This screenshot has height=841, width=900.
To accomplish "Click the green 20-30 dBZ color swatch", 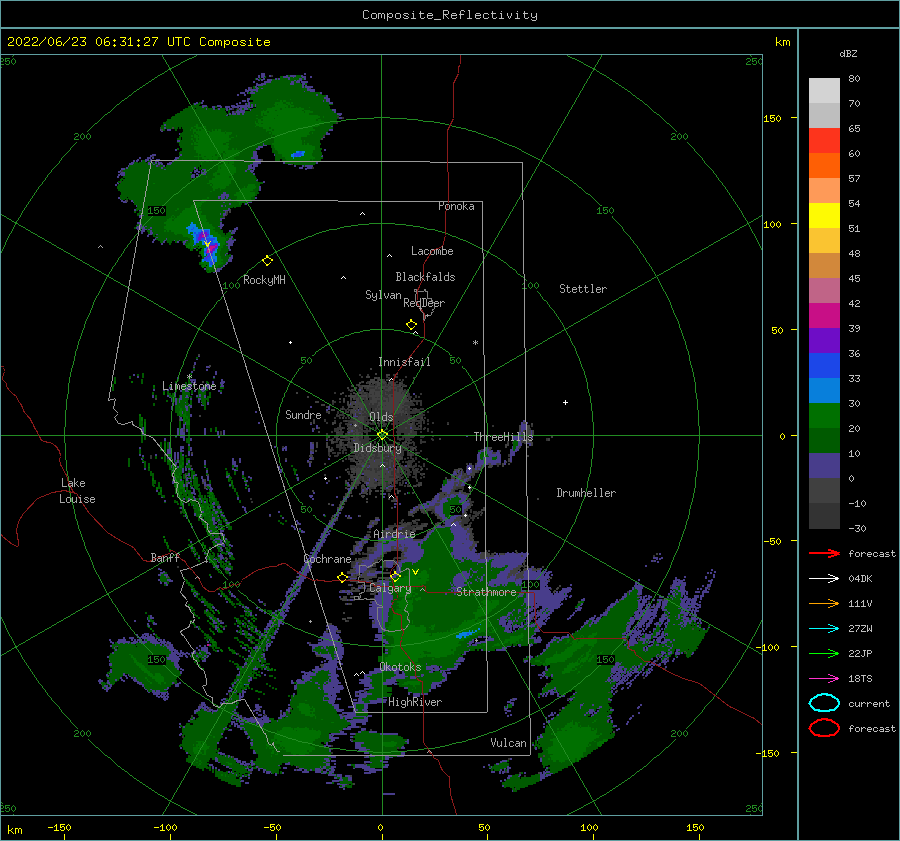I will click(x=824, y=416).
